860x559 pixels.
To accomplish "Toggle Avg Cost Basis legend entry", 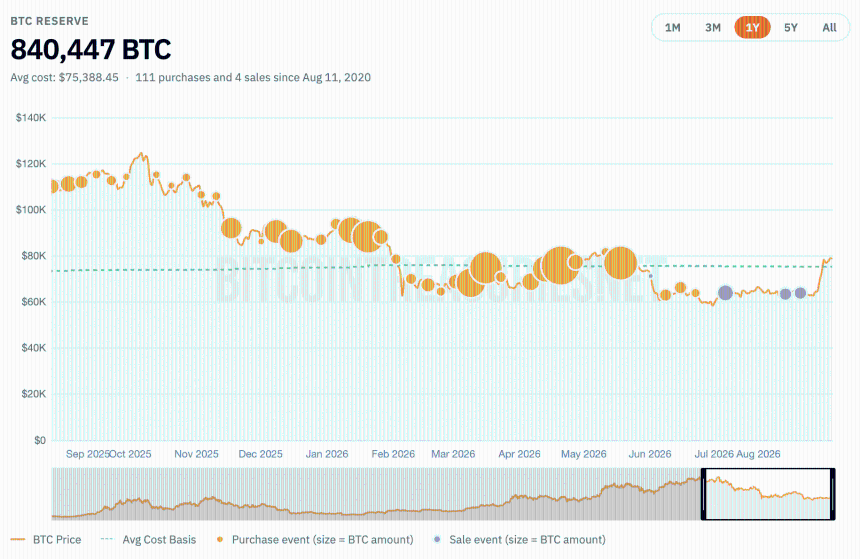I will click(x=148, y=540).
